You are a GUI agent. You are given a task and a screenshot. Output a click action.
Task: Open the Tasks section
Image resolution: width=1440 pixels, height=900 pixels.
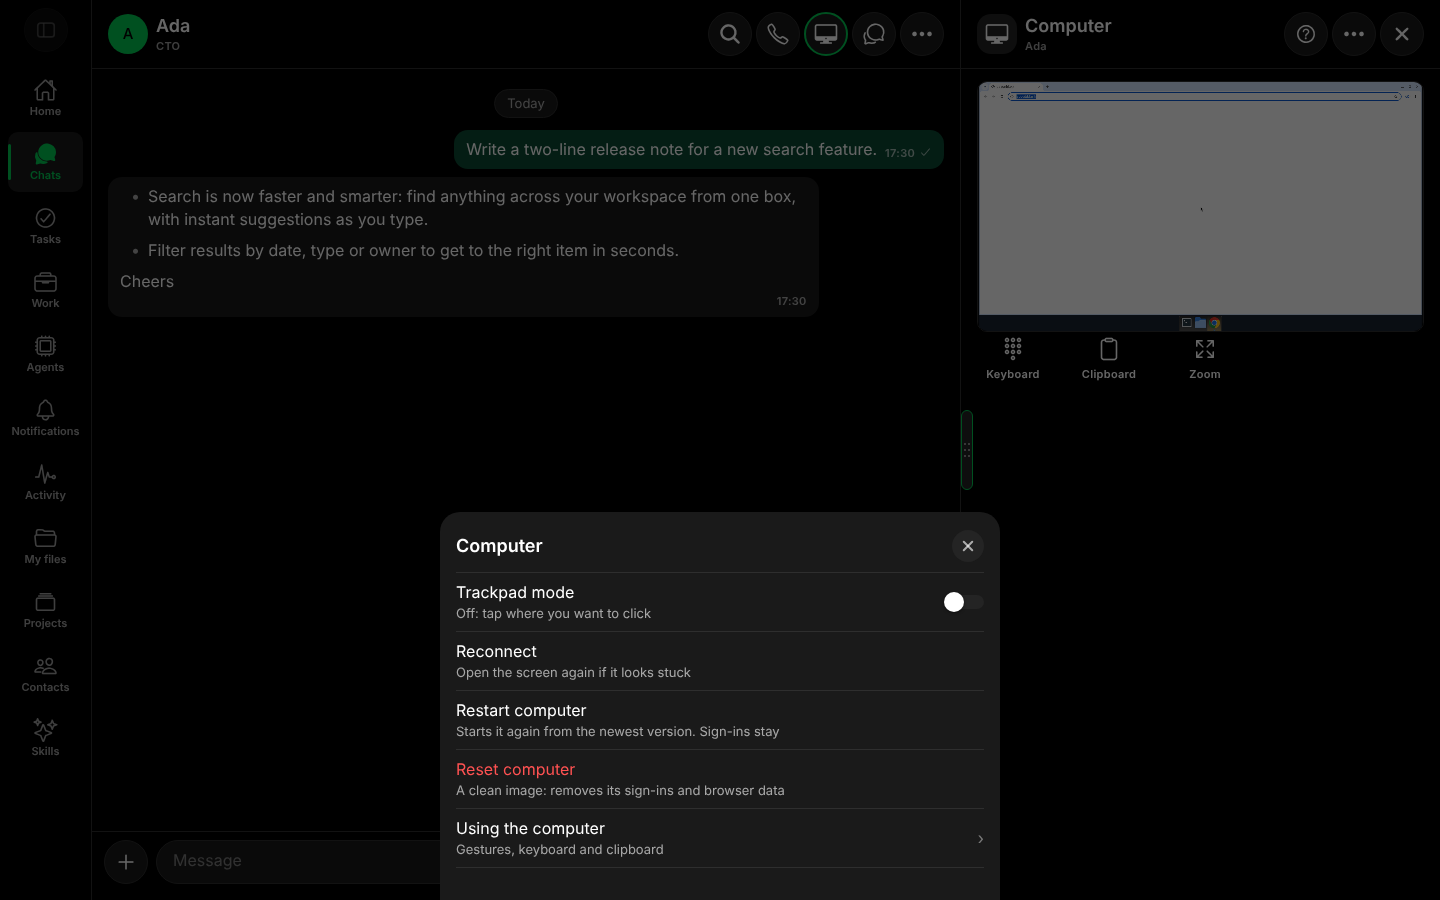[x=45, y=226]
